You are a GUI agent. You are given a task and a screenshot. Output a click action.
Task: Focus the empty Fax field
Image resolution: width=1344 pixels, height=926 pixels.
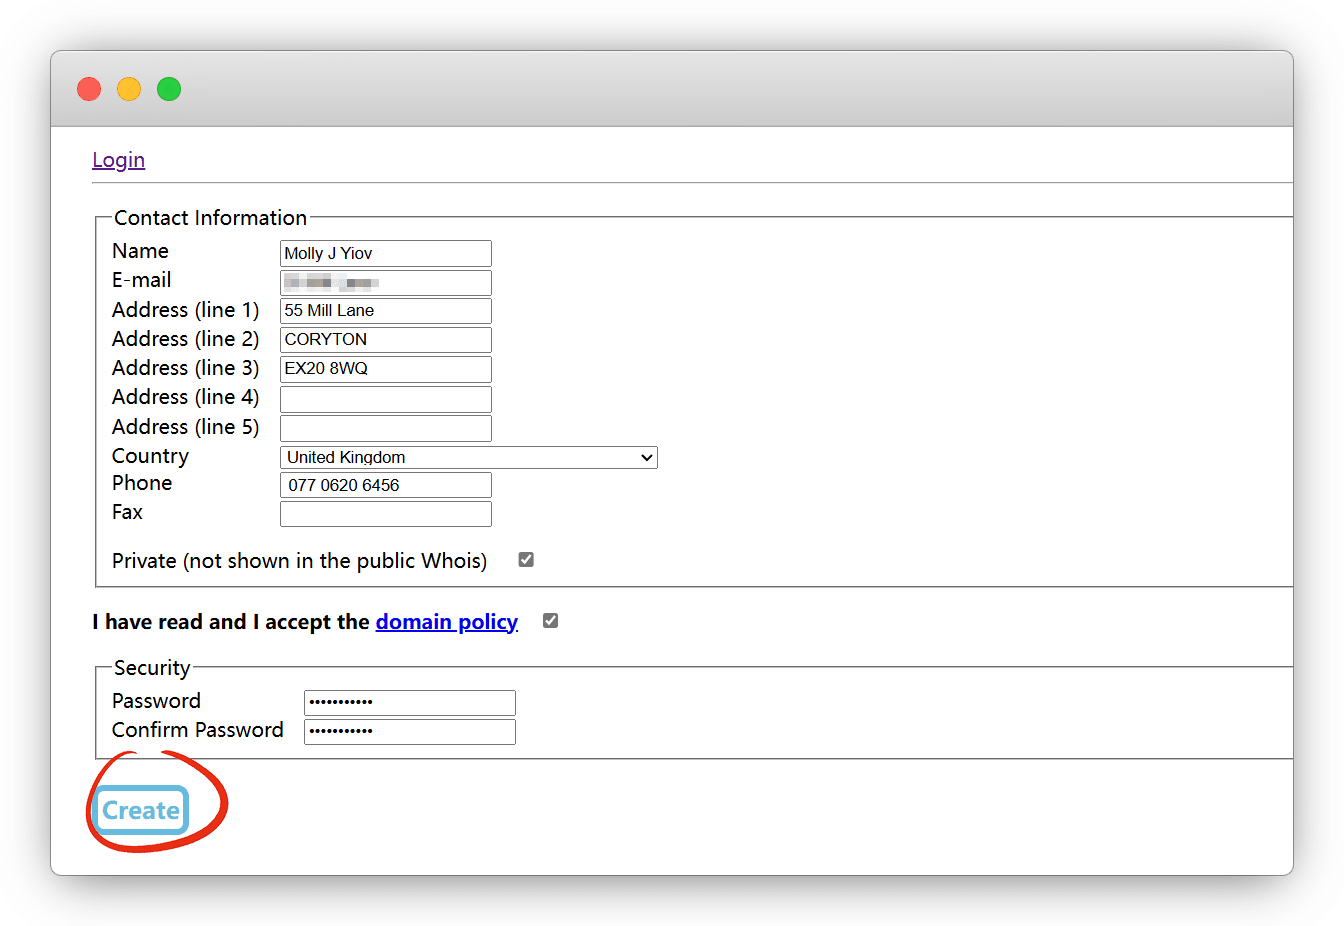pyautogui.click(x=385, y=514)
